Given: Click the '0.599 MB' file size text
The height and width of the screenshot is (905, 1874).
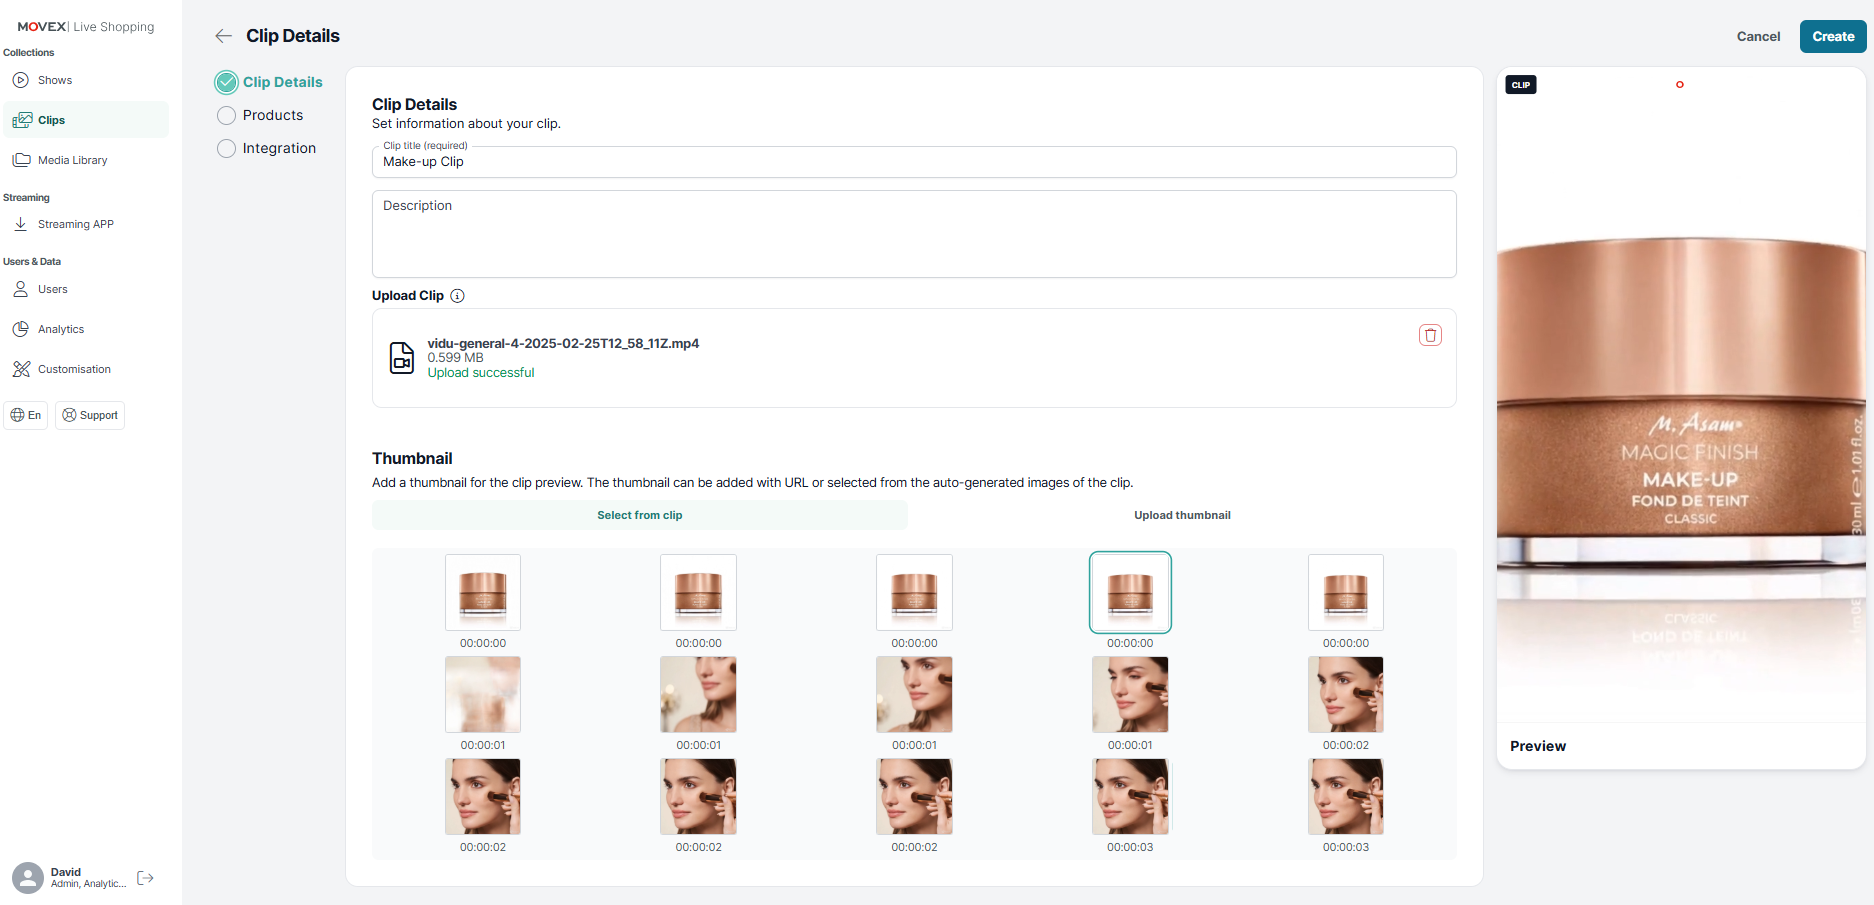Looking at the screenshot, I should click(455, 358).
